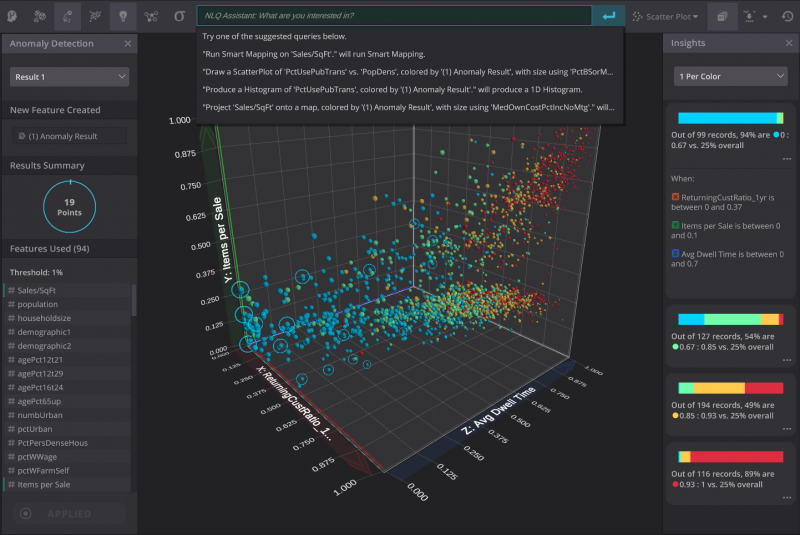Open the 1 Per Color dropdown
The image size is (800, 535).
pyautogui.click(x=730, y=77)
